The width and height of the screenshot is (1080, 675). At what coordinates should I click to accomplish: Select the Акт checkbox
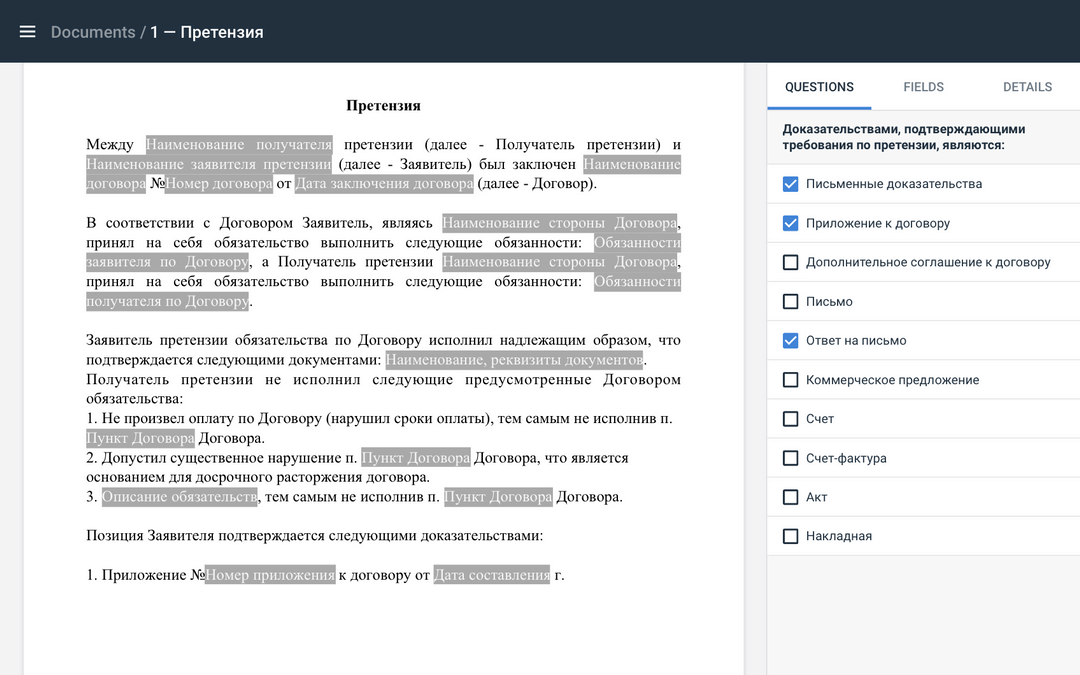point(790,497)
